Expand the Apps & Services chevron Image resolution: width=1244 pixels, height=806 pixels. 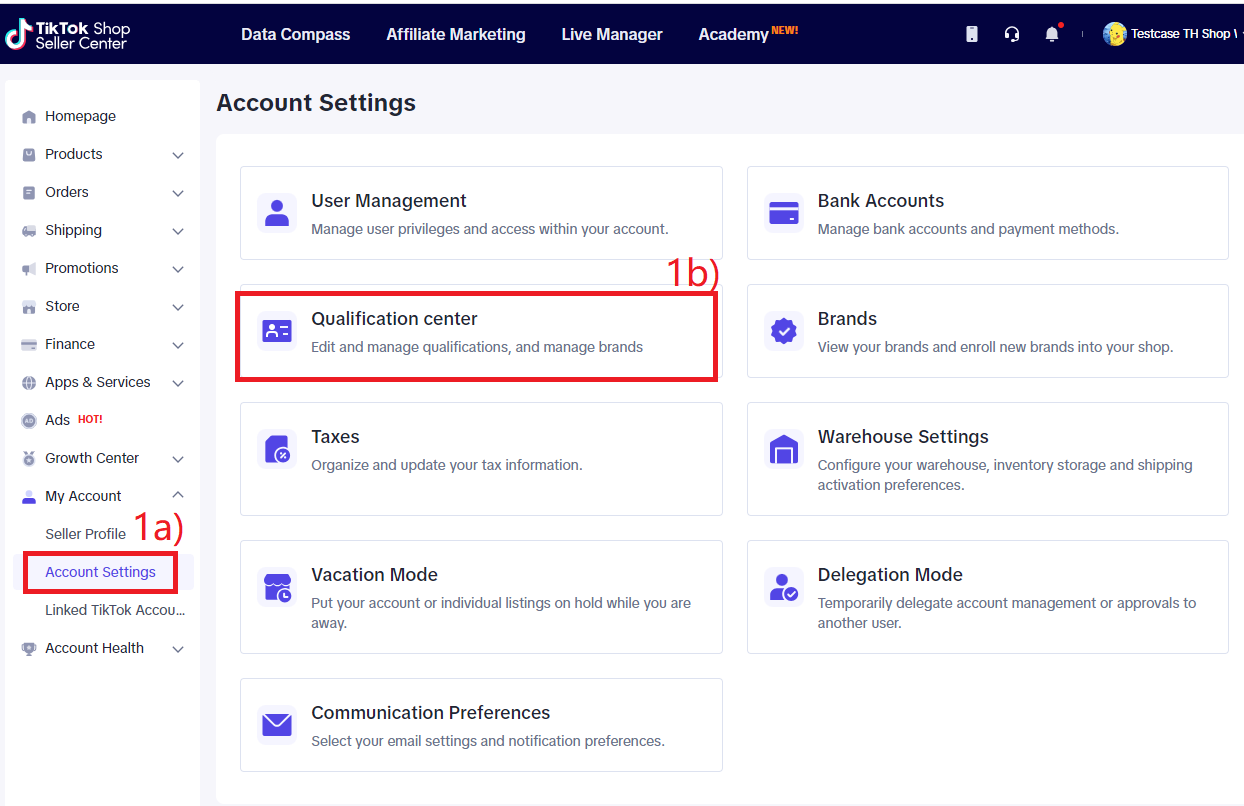(x=178, y=383)
